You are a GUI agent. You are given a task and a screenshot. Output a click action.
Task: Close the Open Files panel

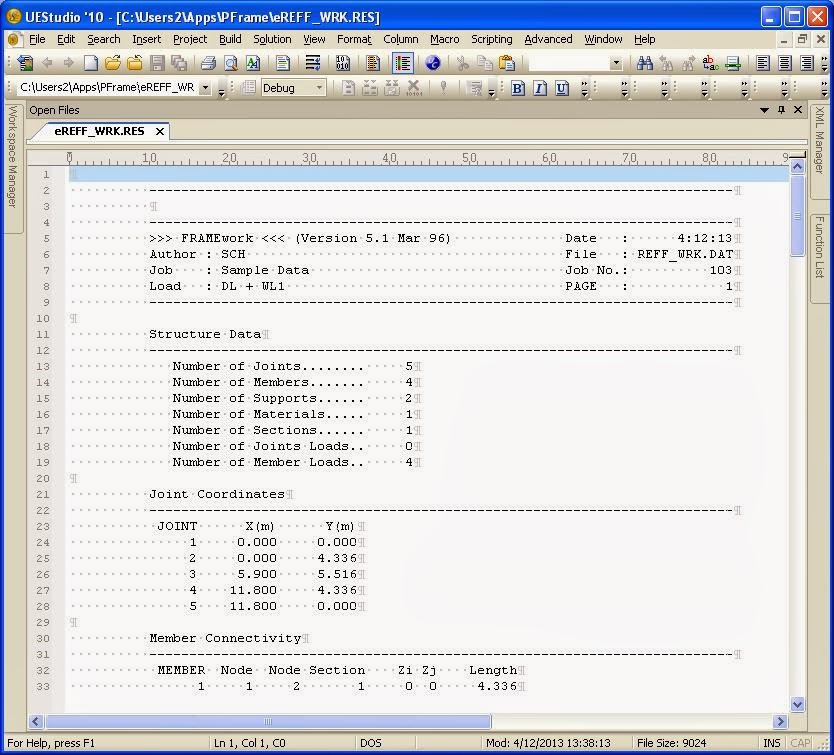point(798,110)
